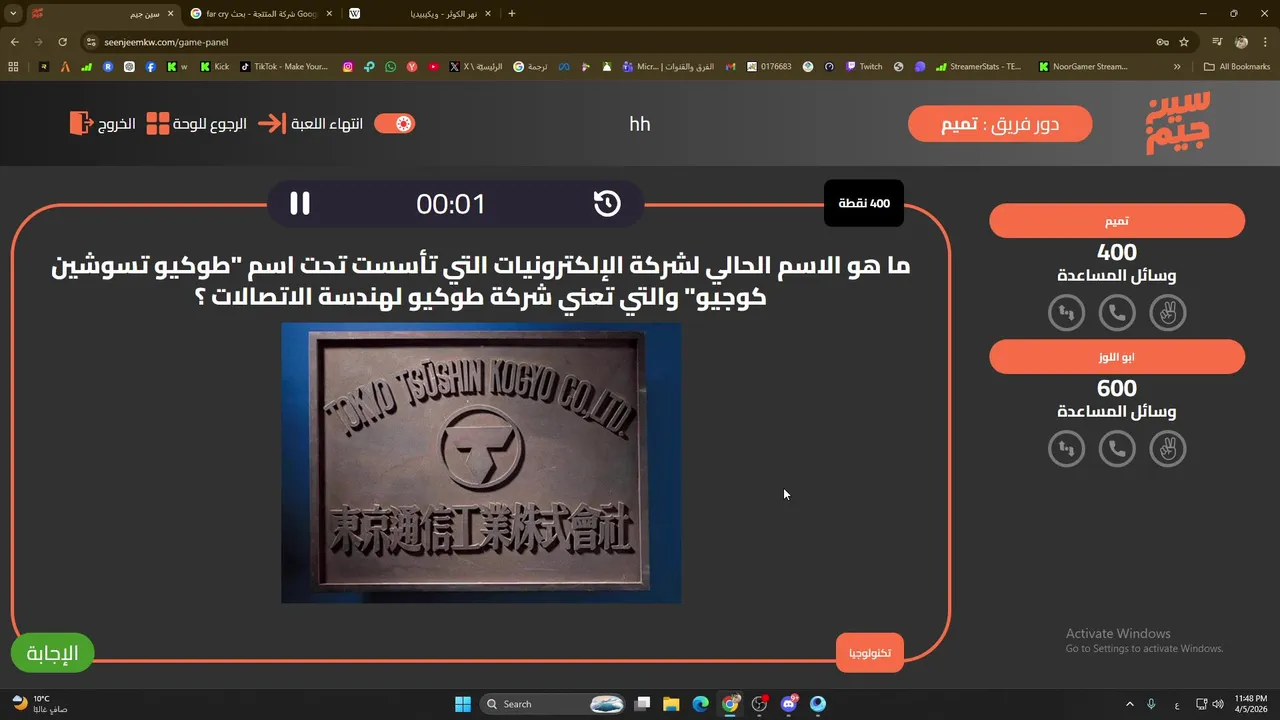The height and width of the screenshot is (720, 1280).
Task: Click the سين جيم site logo
Action: coord(1178,123)
